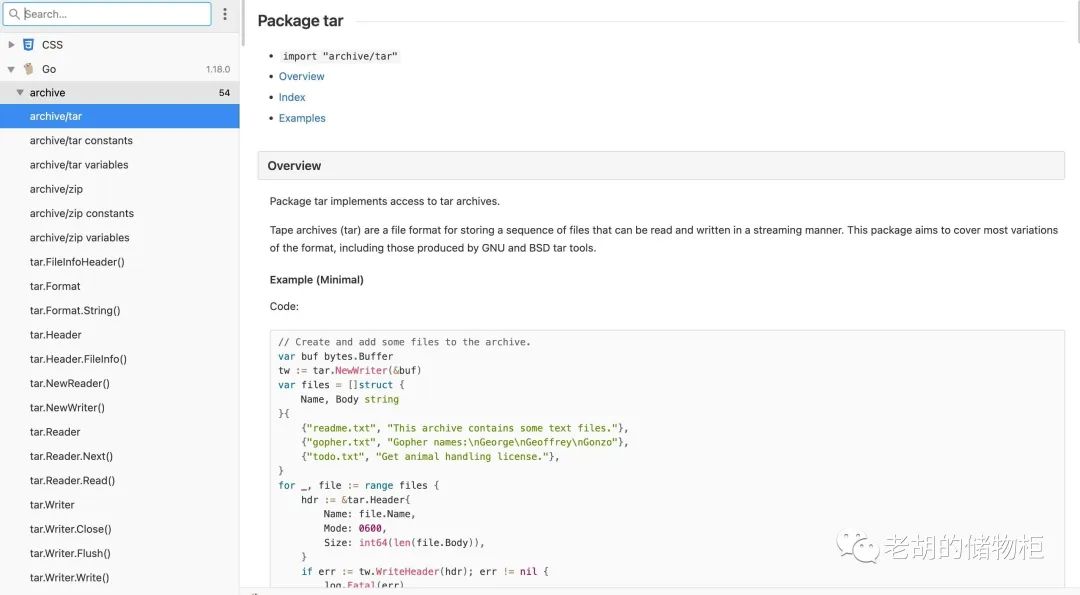The image size is (1080, 595).
Task: Collapse the archive section
Action: point(20,92)
